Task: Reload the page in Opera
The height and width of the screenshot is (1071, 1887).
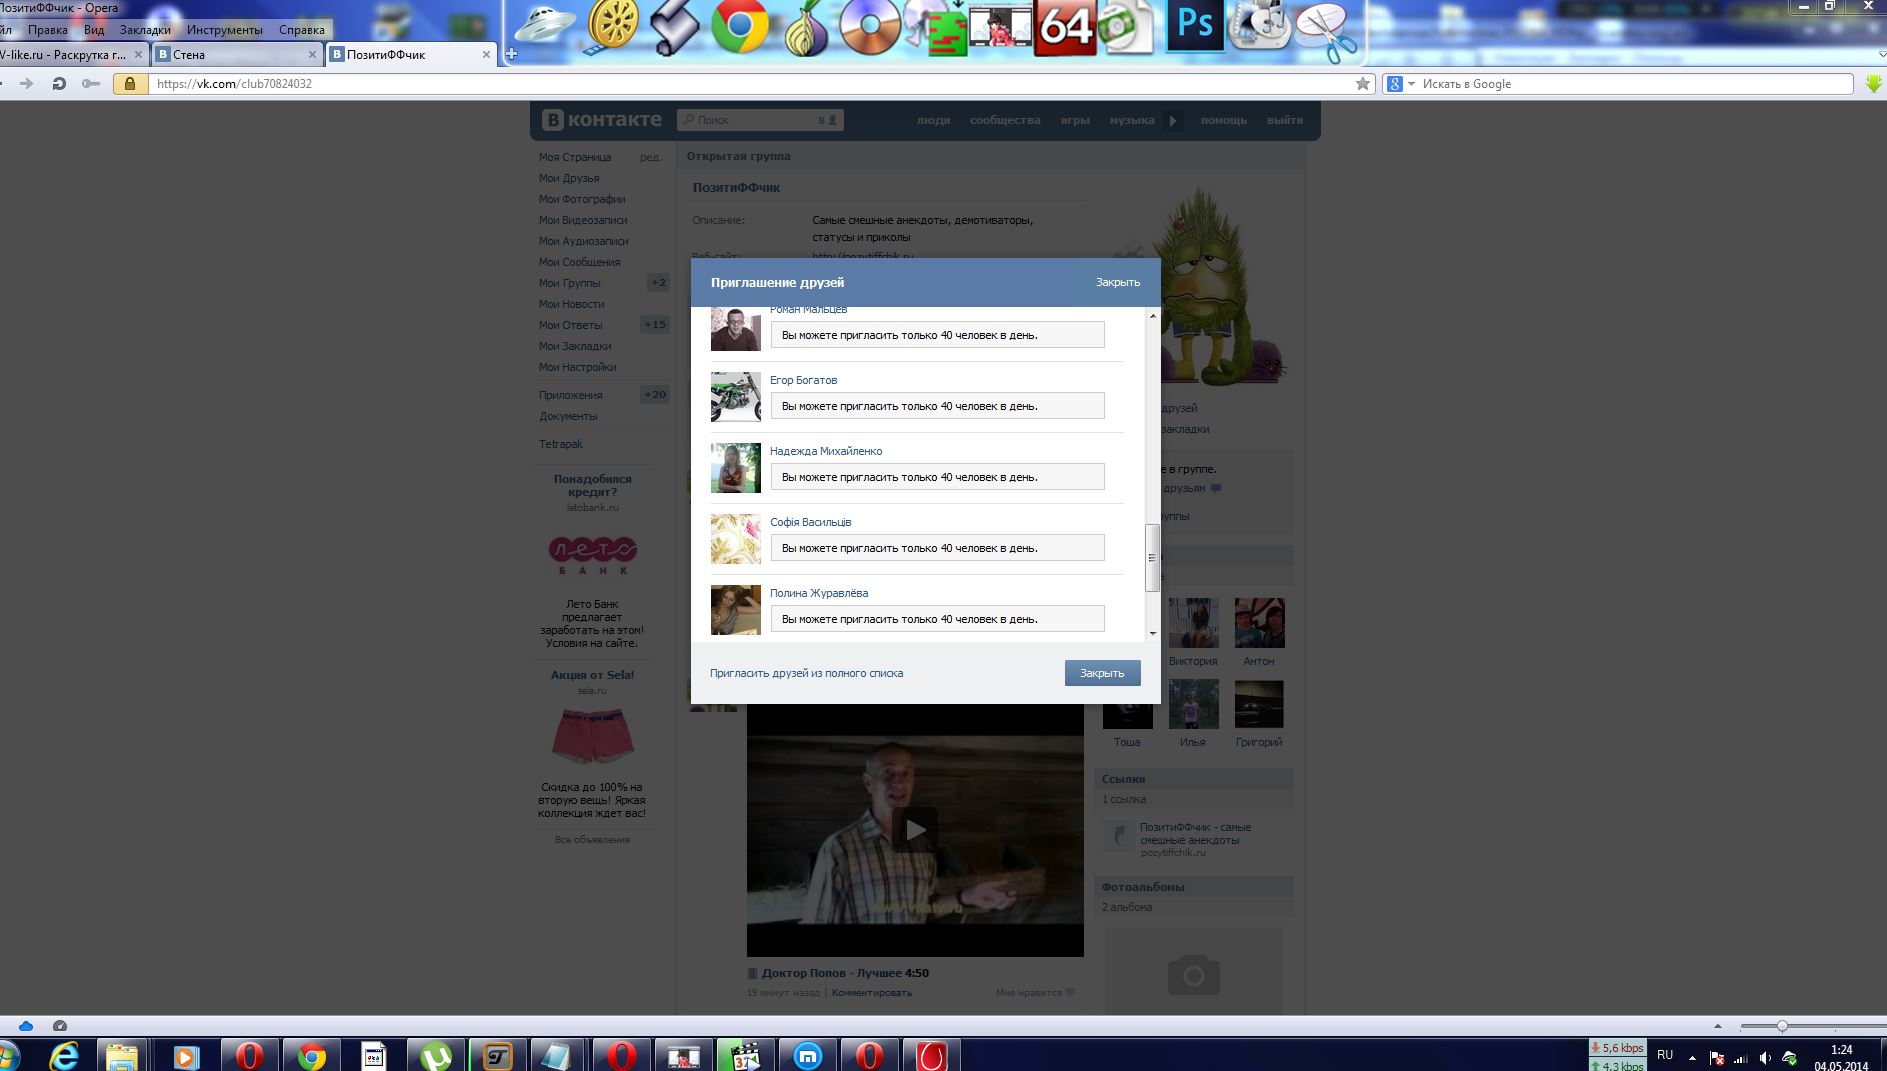Action: coord(59,84)
